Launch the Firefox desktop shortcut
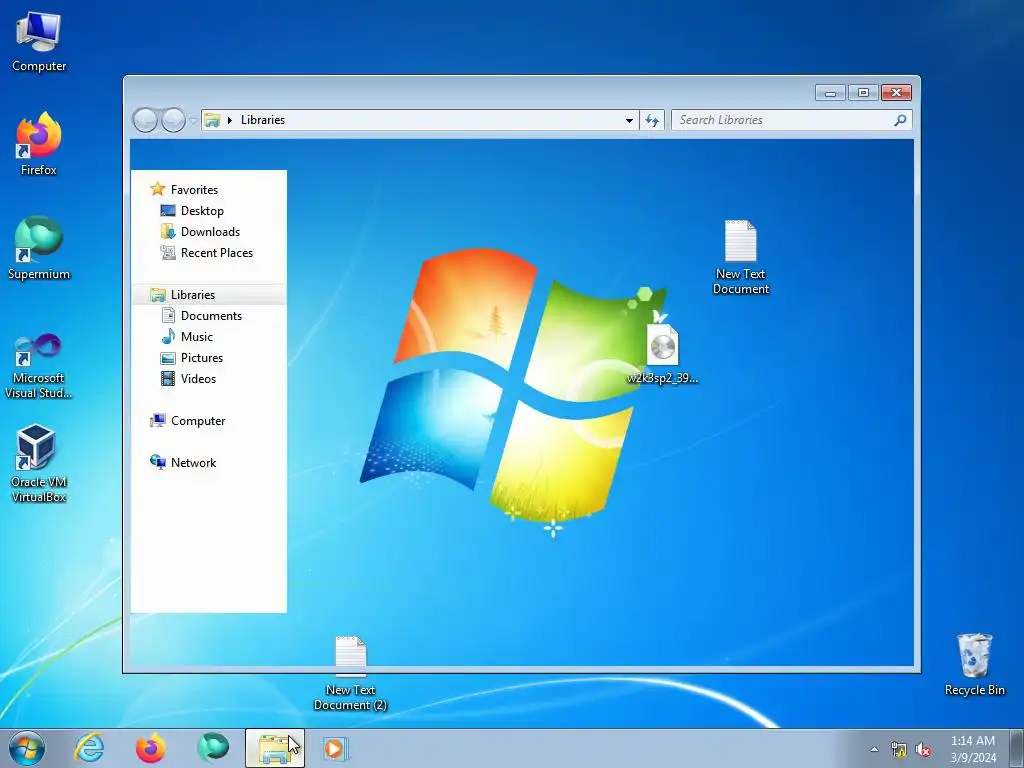1024x768 pixels. tap(39, 144)
